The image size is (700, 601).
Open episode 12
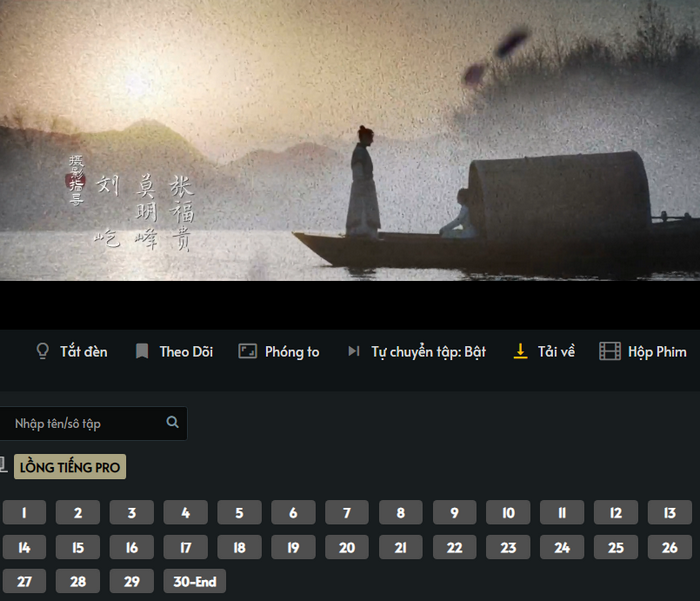(616, 513)
